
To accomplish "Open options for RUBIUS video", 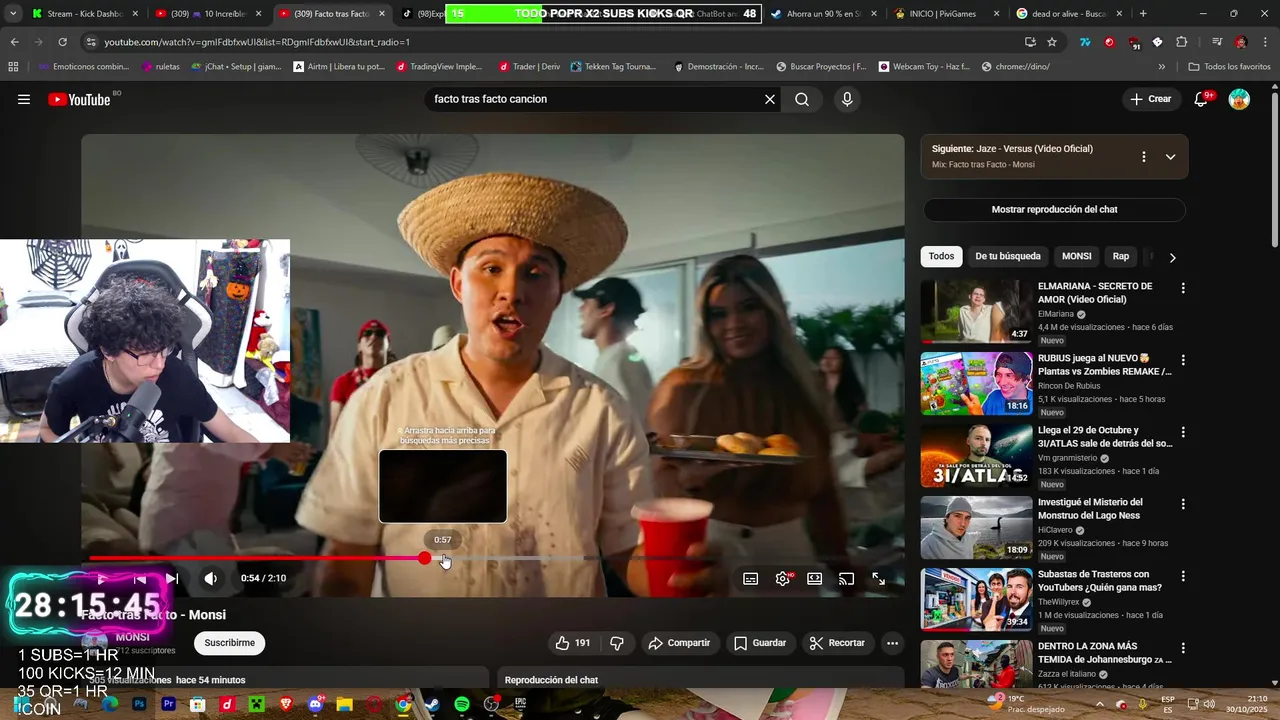I will coord(1183,360).
